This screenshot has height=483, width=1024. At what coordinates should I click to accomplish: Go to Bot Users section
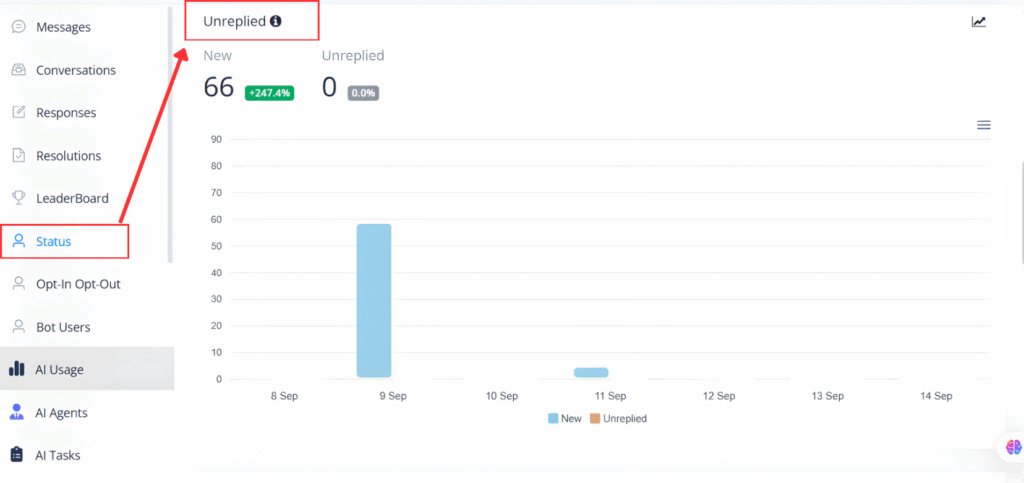pyautogui.click(x=62, y=327)
